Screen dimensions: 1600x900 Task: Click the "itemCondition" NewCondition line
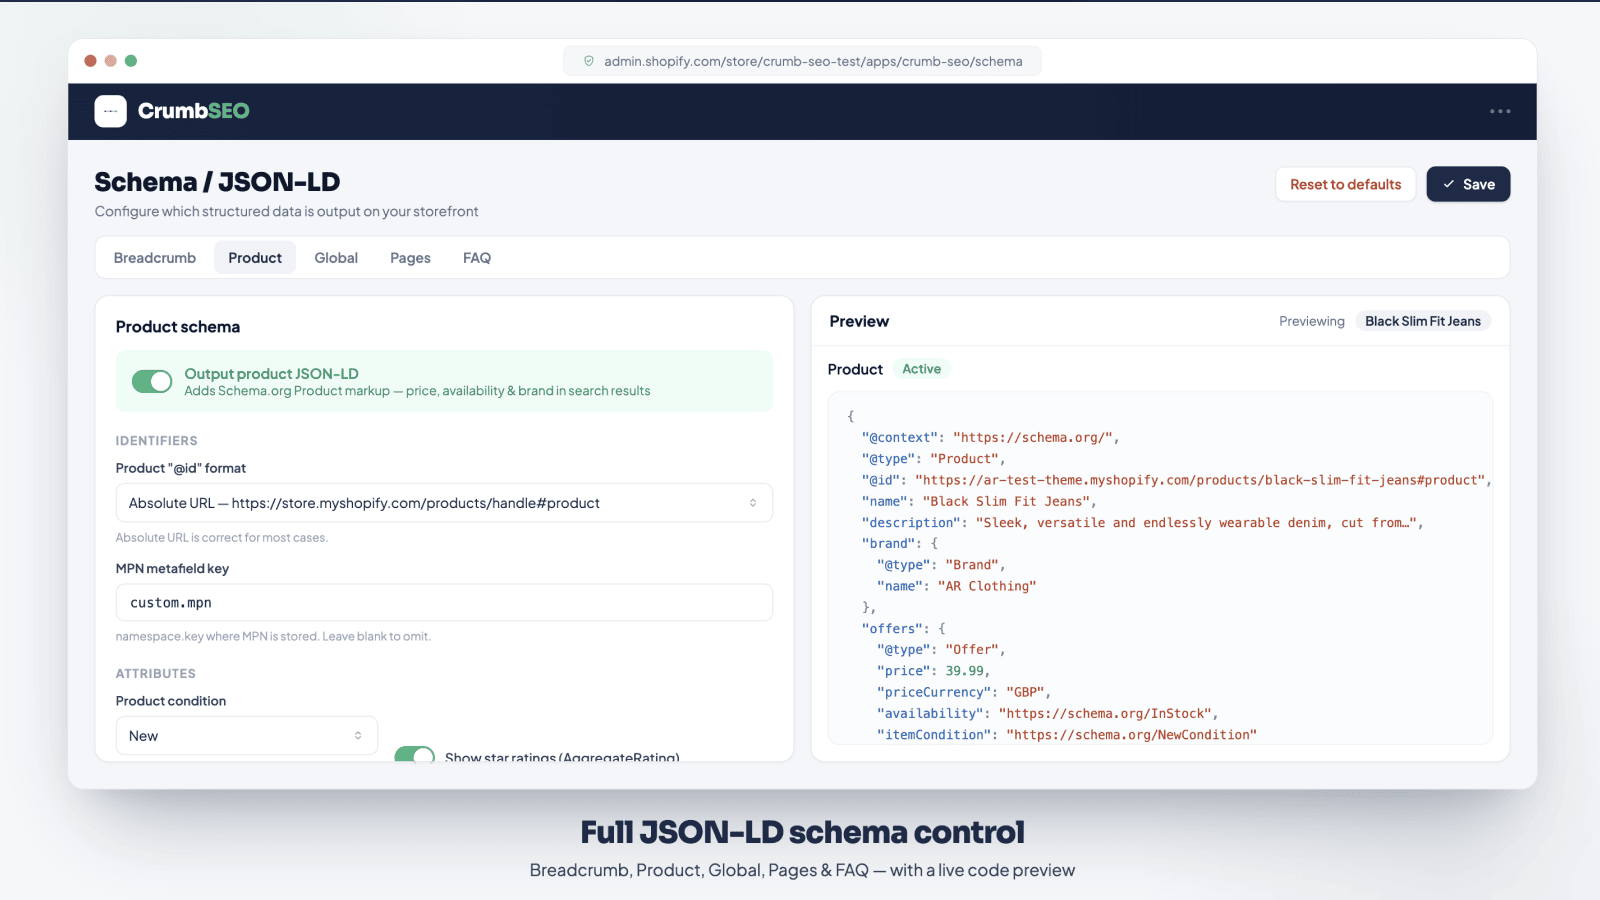pyautogui.click(x=1067, y=735)
